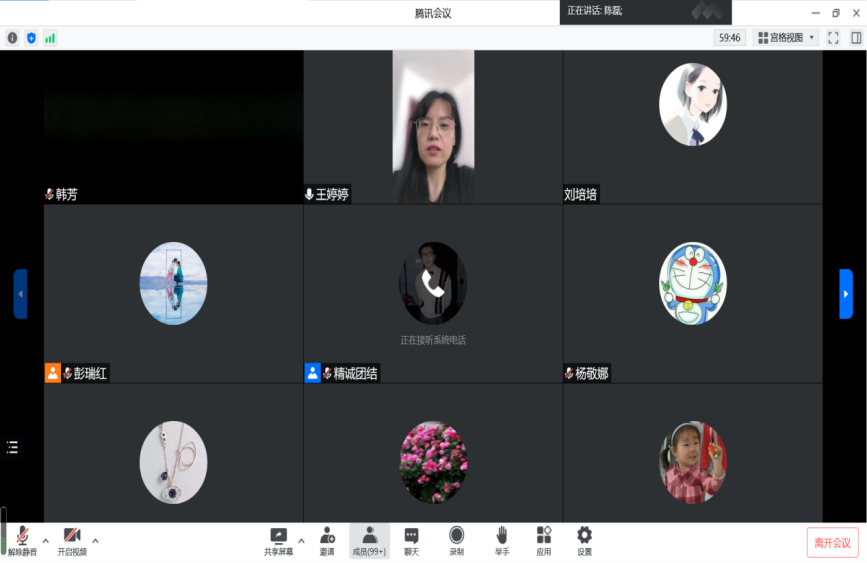
Task: Open the invite (邀请) panel
Action: point(327,540)
